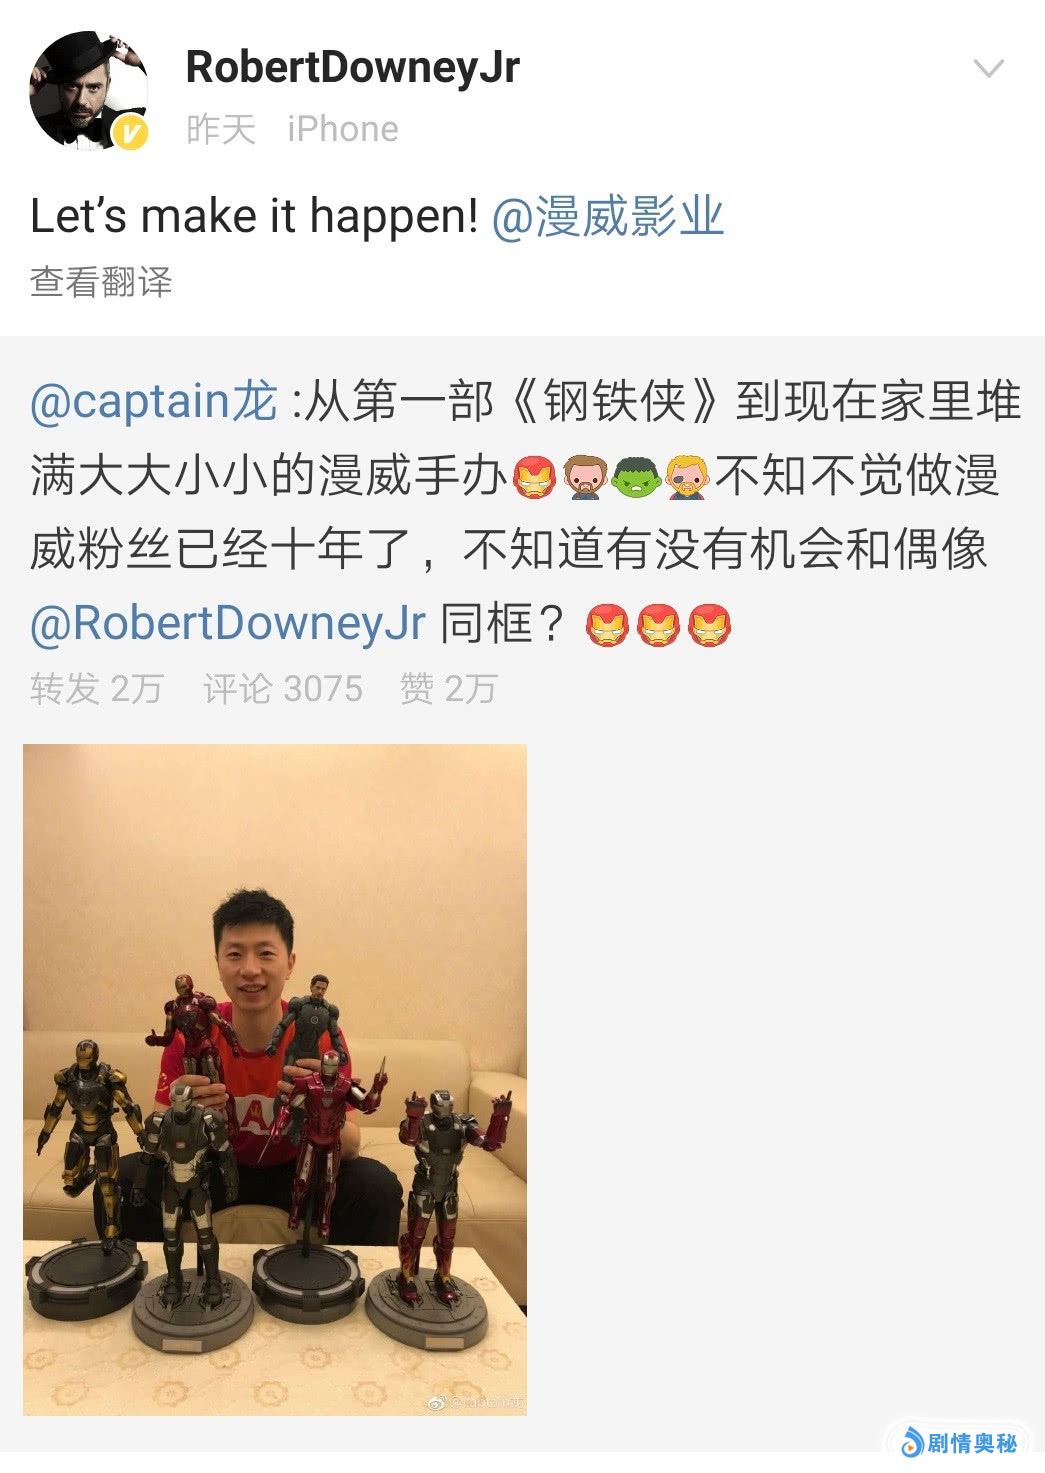The image size is (1045, 1473).
Task: Tap 查看翻译 to view translation
Action: coord(101,282)
